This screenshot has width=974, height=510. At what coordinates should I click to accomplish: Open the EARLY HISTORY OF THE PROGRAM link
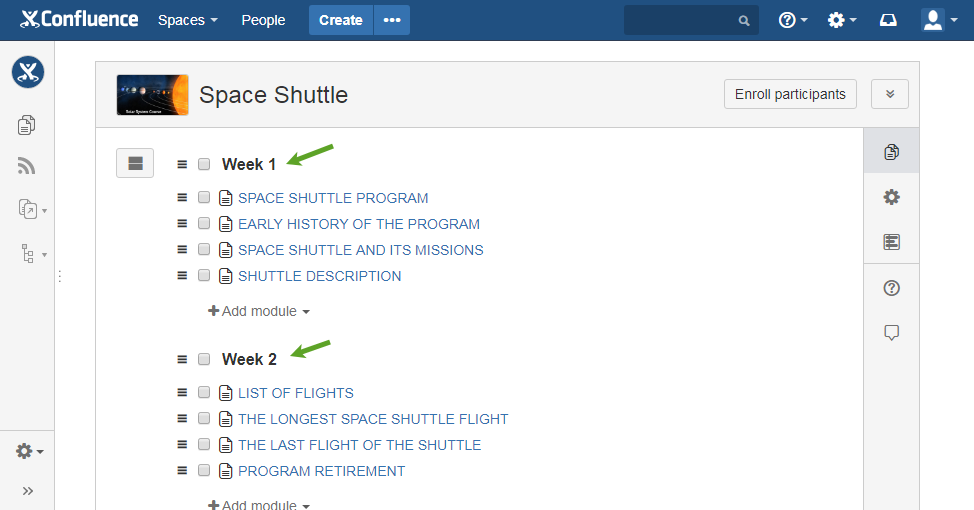click(359, 224)
